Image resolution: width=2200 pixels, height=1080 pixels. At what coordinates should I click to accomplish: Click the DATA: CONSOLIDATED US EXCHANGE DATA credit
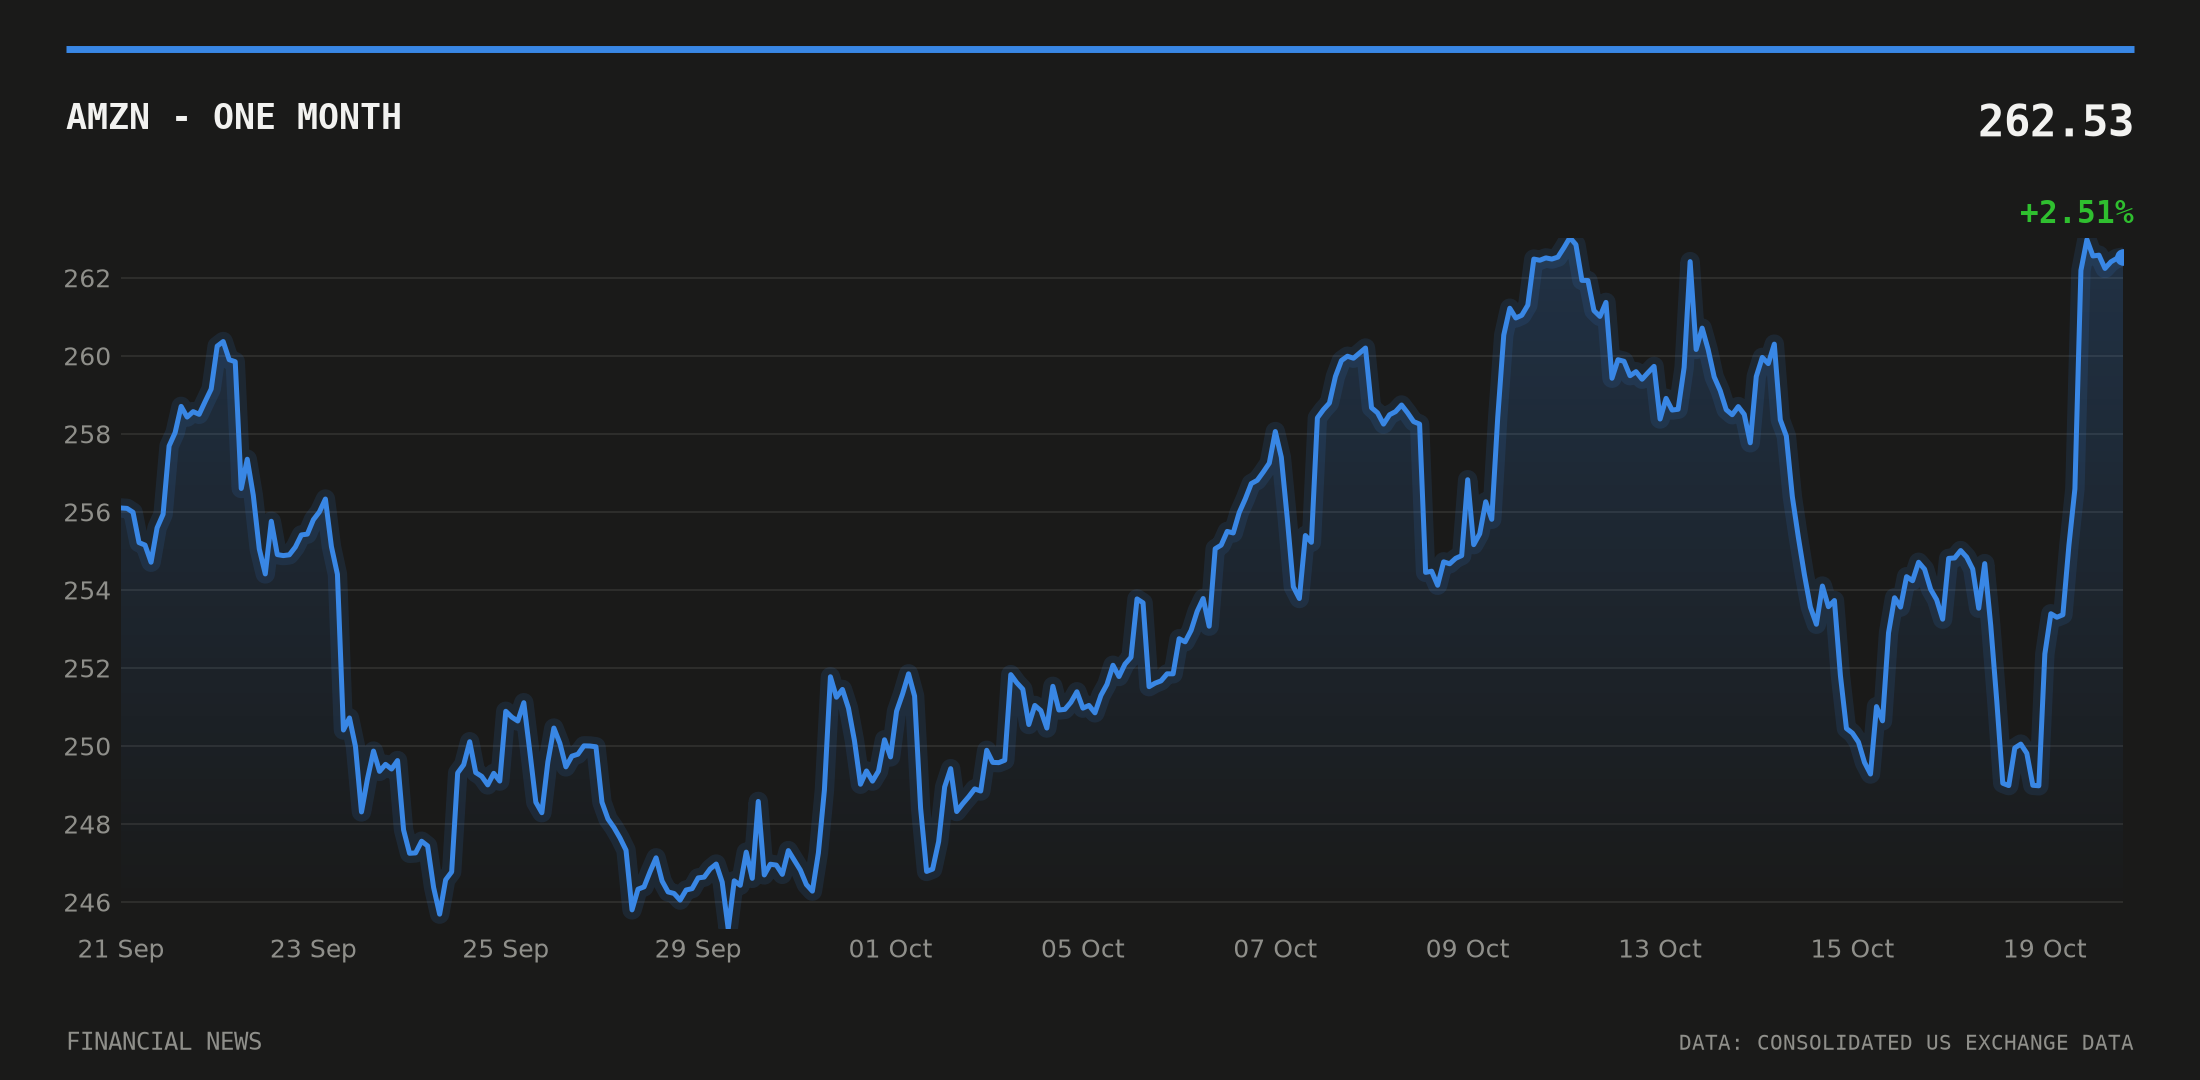pyautogui.click(x=1906, y=1043)
